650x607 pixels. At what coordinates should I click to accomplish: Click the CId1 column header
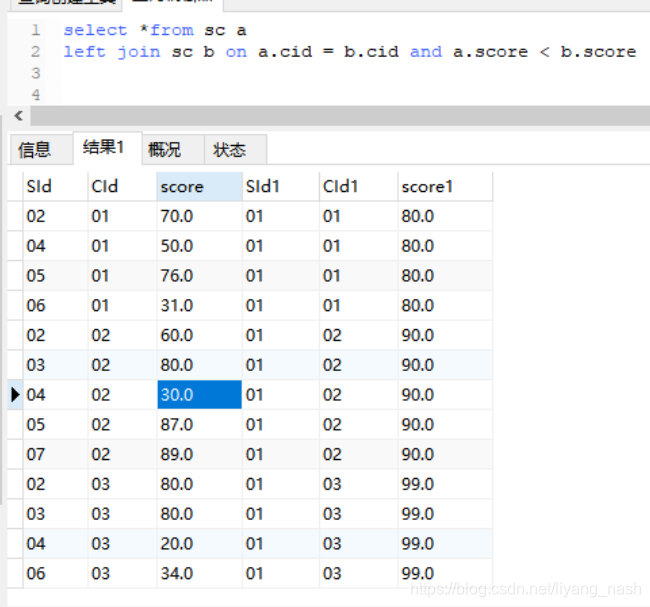coord(359,187)
